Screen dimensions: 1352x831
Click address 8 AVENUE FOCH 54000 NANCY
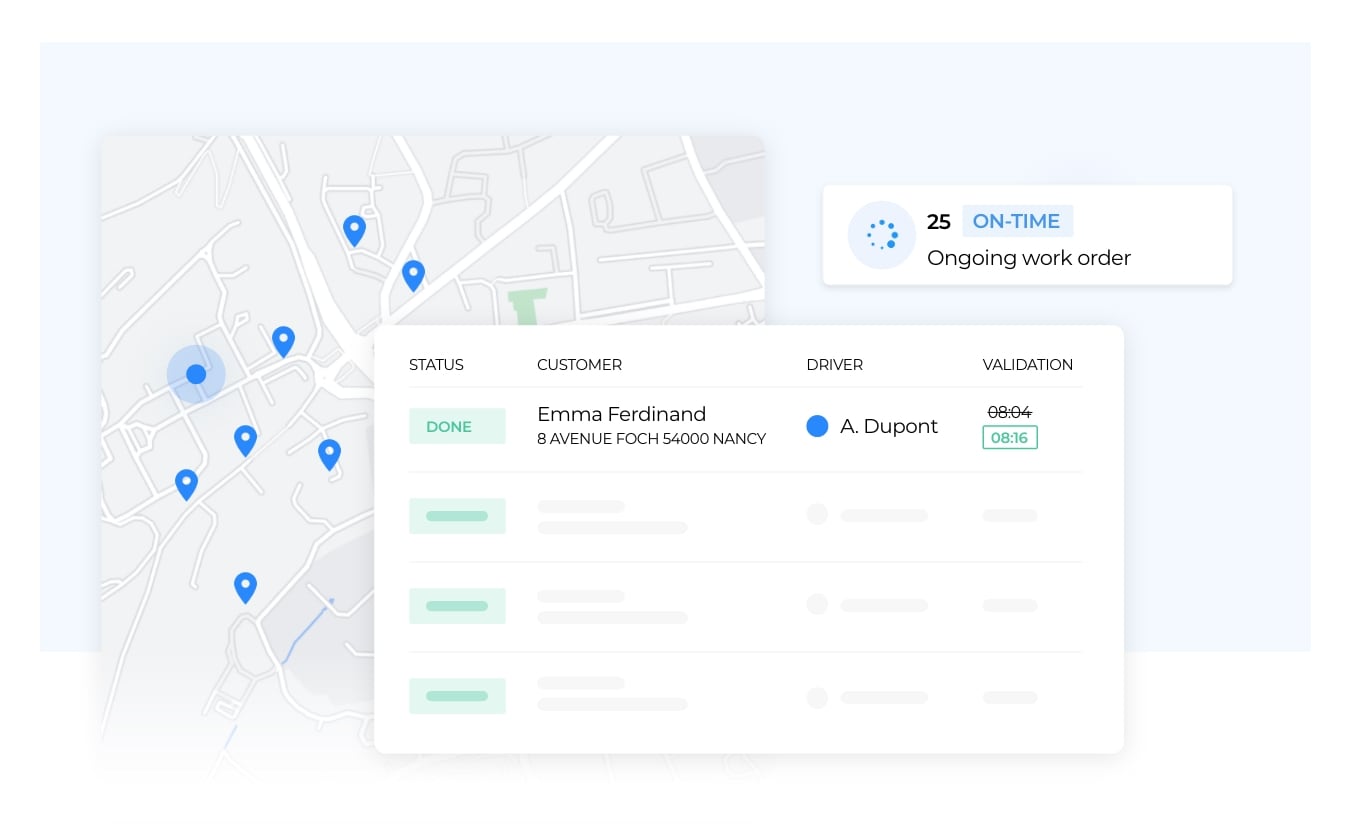tap(651, 439)
